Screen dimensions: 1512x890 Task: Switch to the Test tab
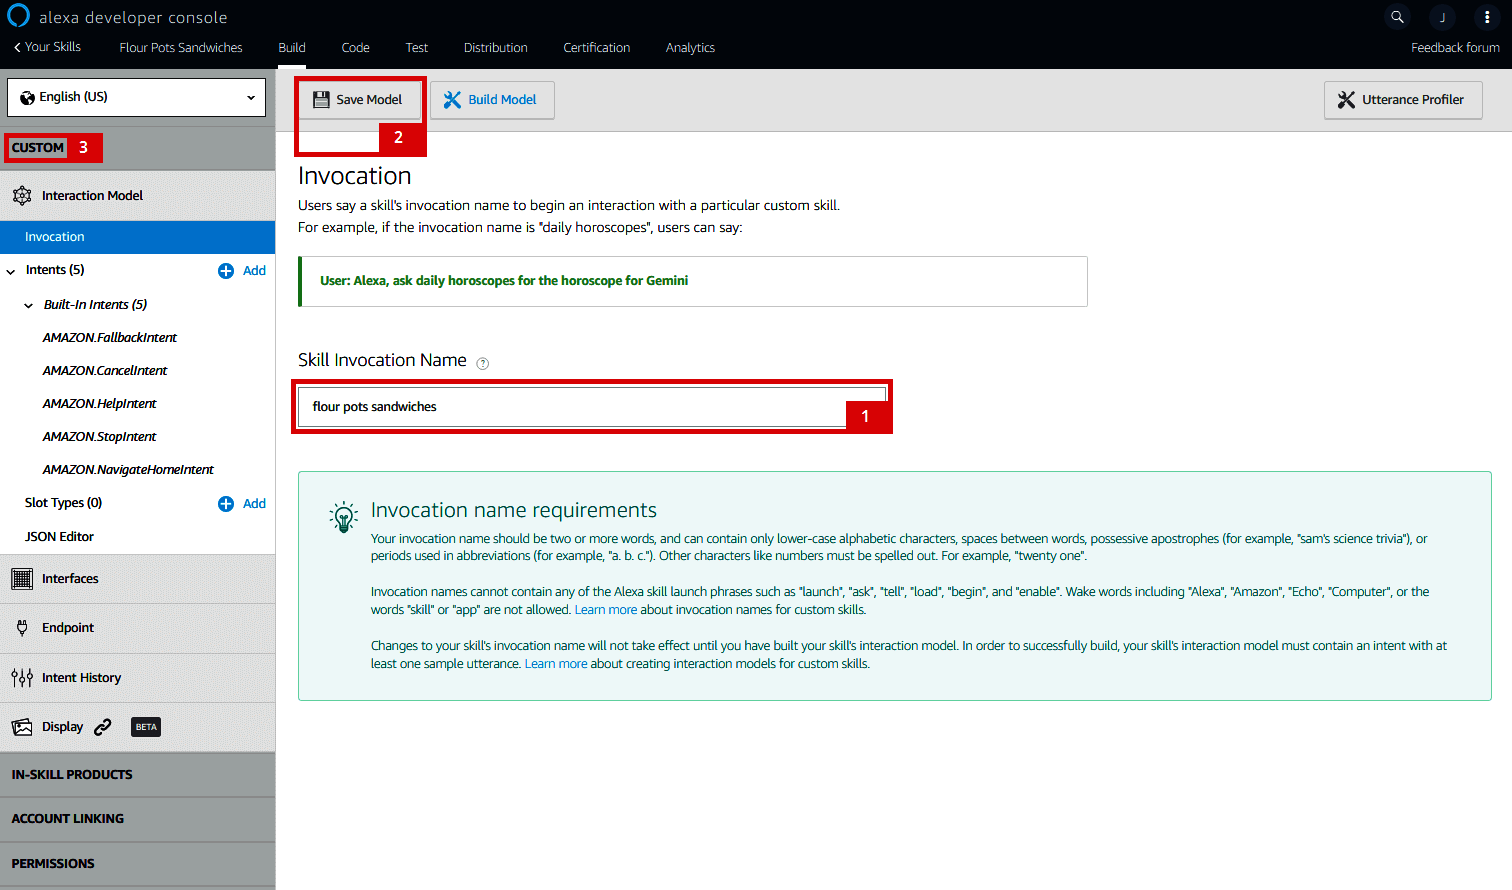tap(416, 48)
